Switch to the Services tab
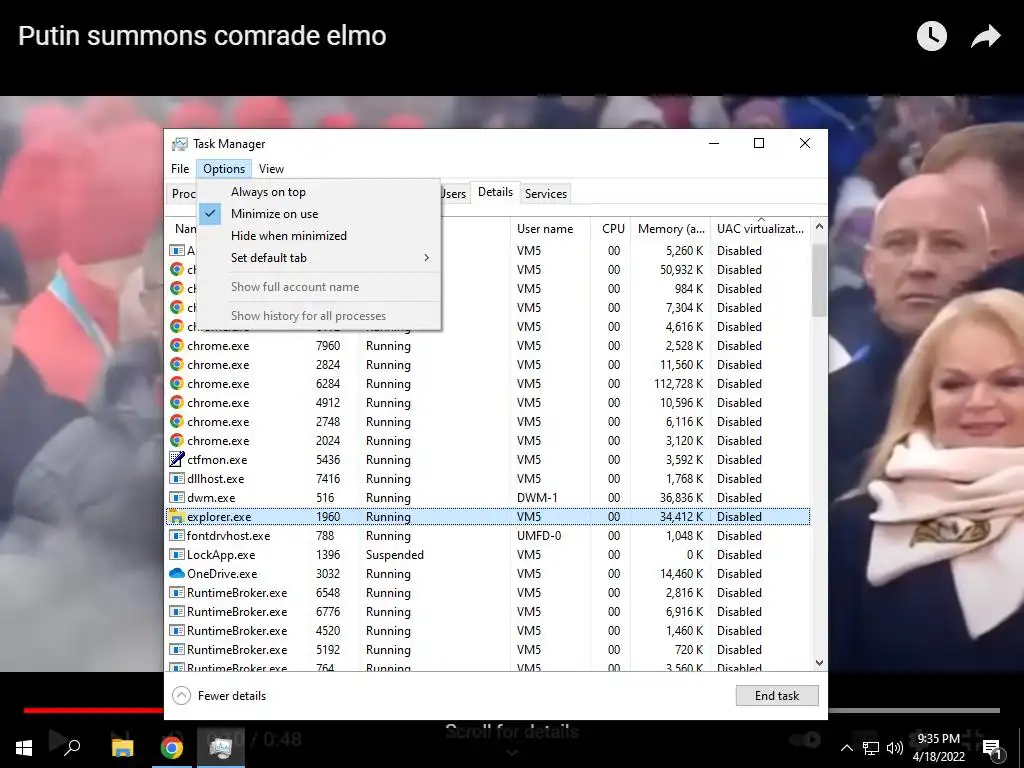Image resolution: width=1024 pixels, height=768 pixels. [546, 194]
